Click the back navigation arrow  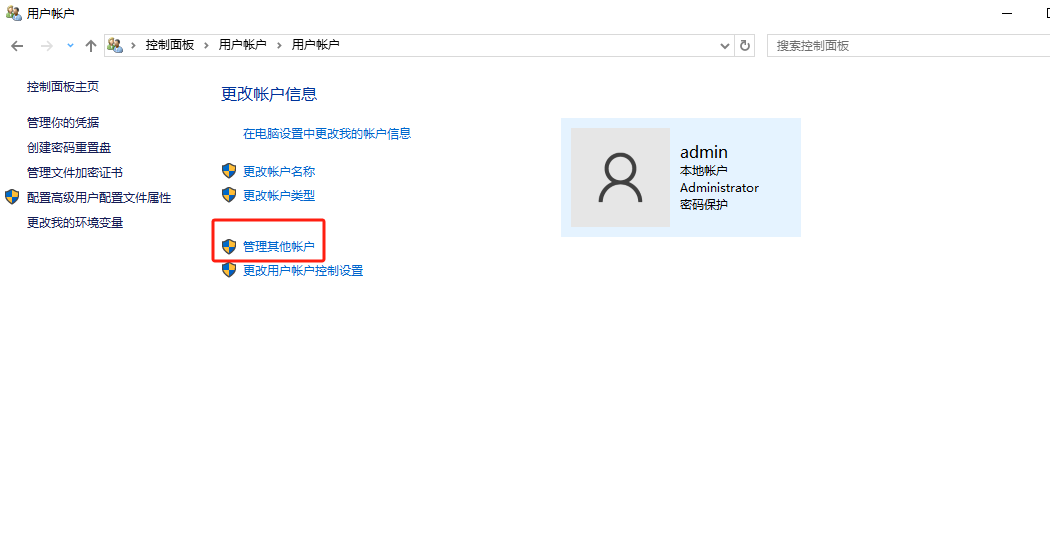[x=17, y=46]
